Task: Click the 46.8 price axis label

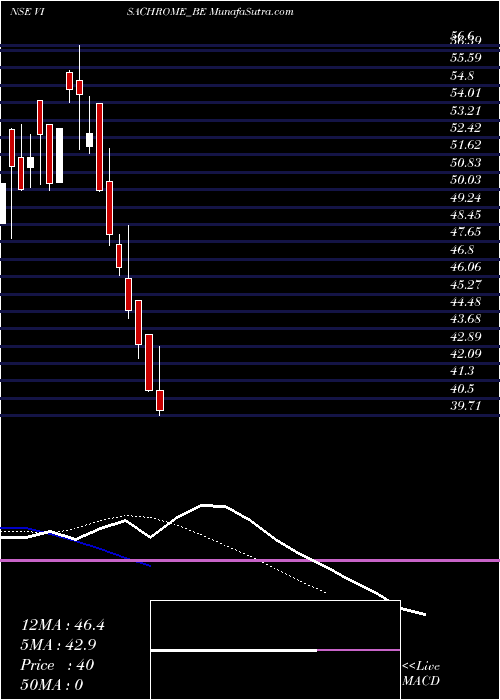Action: point(462,250)
